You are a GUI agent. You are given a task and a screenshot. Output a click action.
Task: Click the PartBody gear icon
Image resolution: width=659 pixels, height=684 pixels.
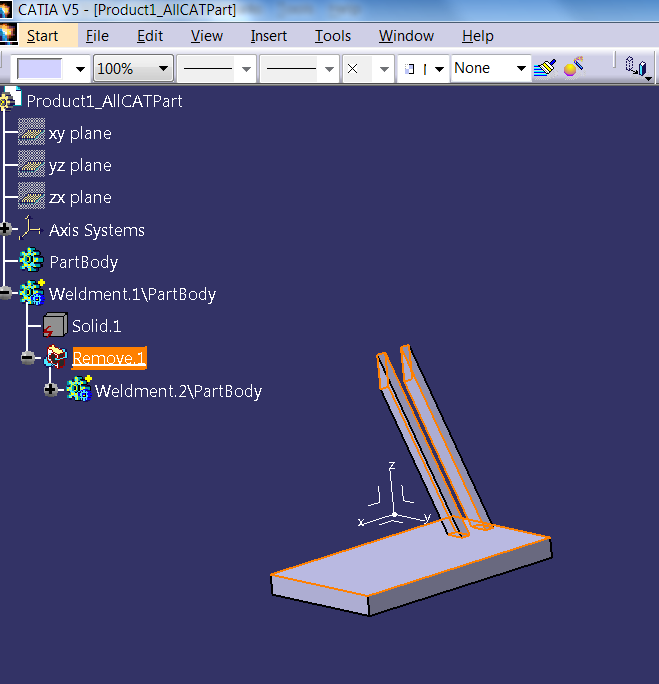coord(31,260)
